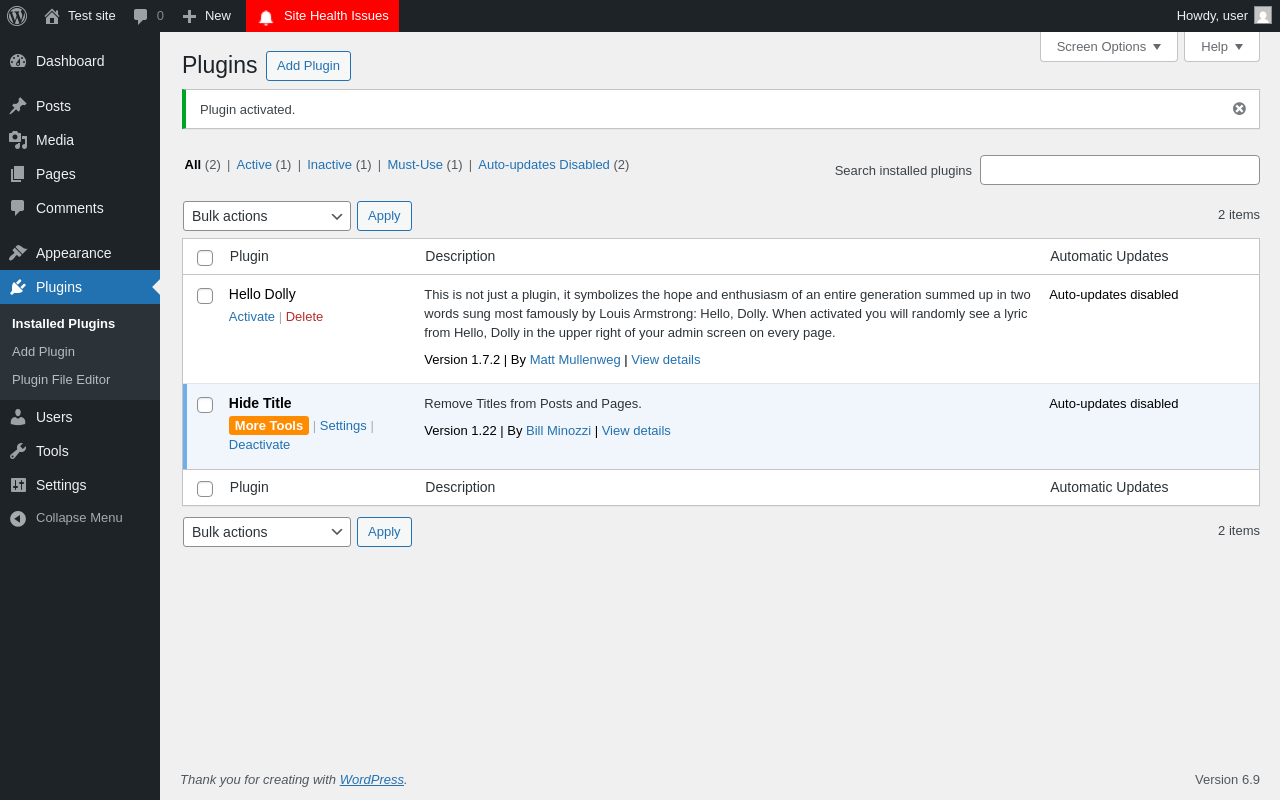
Task: Check the select-all checkbox in table footer
Action: 205,489
